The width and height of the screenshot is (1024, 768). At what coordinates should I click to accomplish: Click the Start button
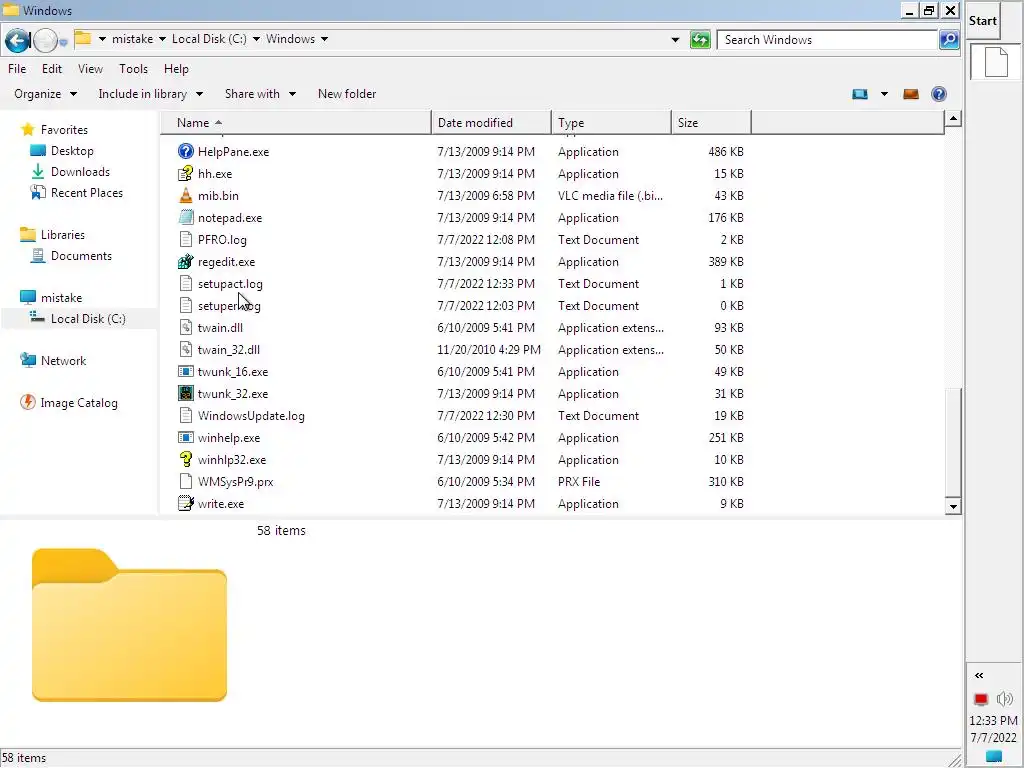coord(983,21)
